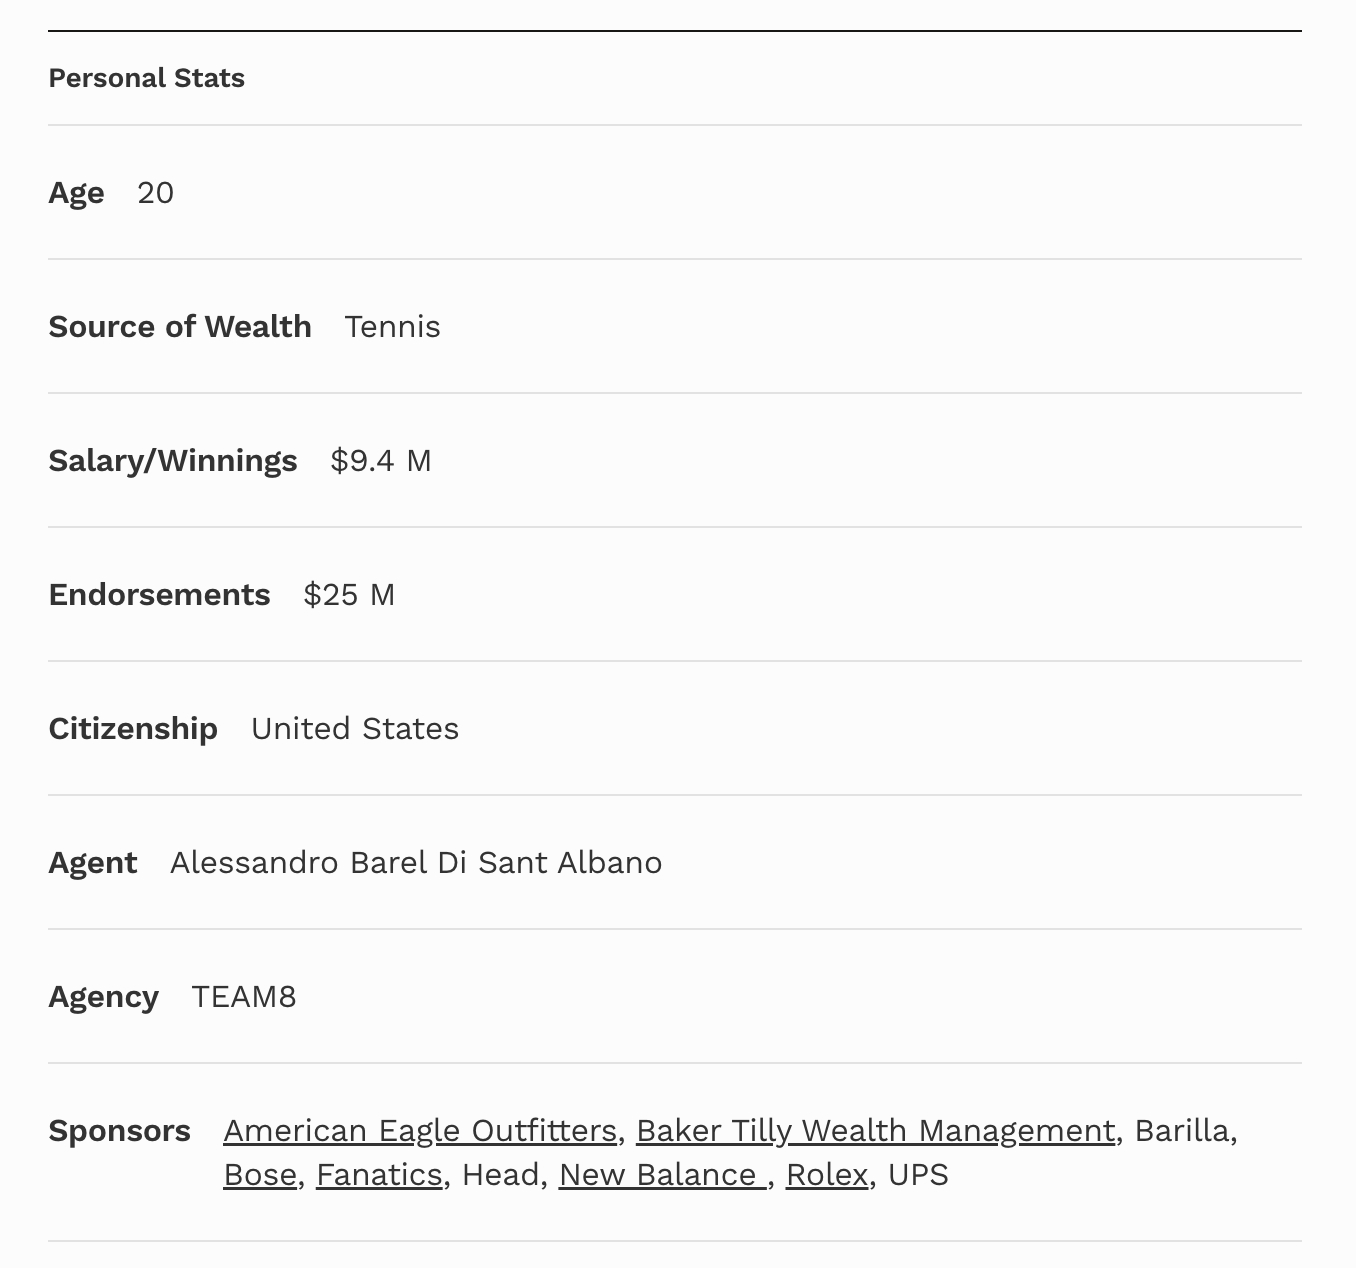Open the Rolex sponsor link
Image resolution: width=1356 pixels, height=1268 pixels.
(x=827, y=1175)
